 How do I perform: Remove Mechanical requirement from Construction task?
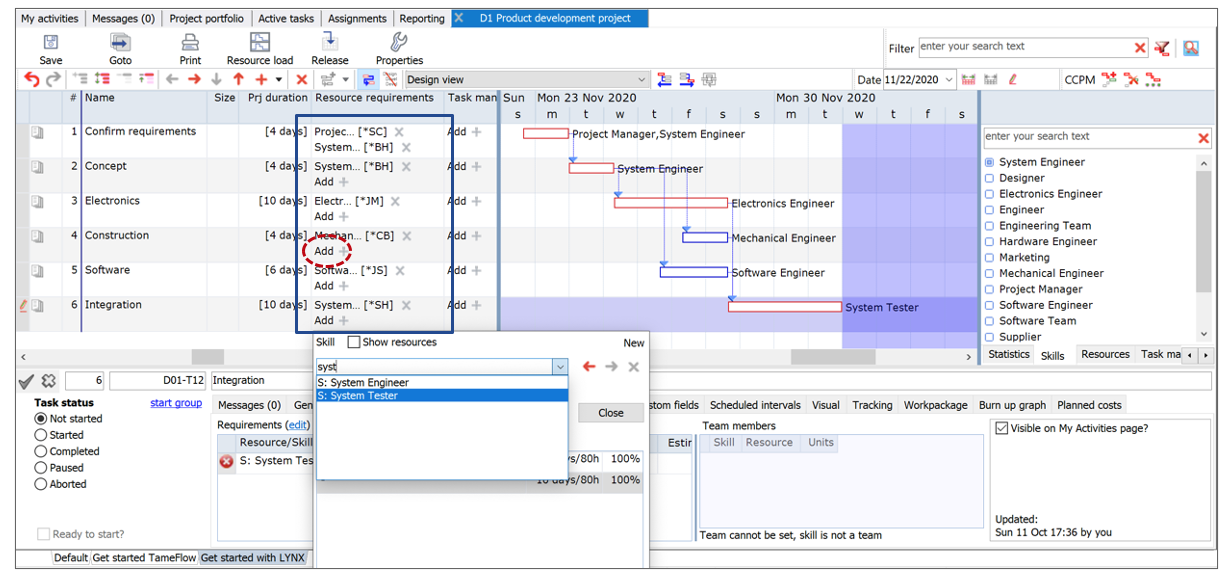(x=406, y=236)
